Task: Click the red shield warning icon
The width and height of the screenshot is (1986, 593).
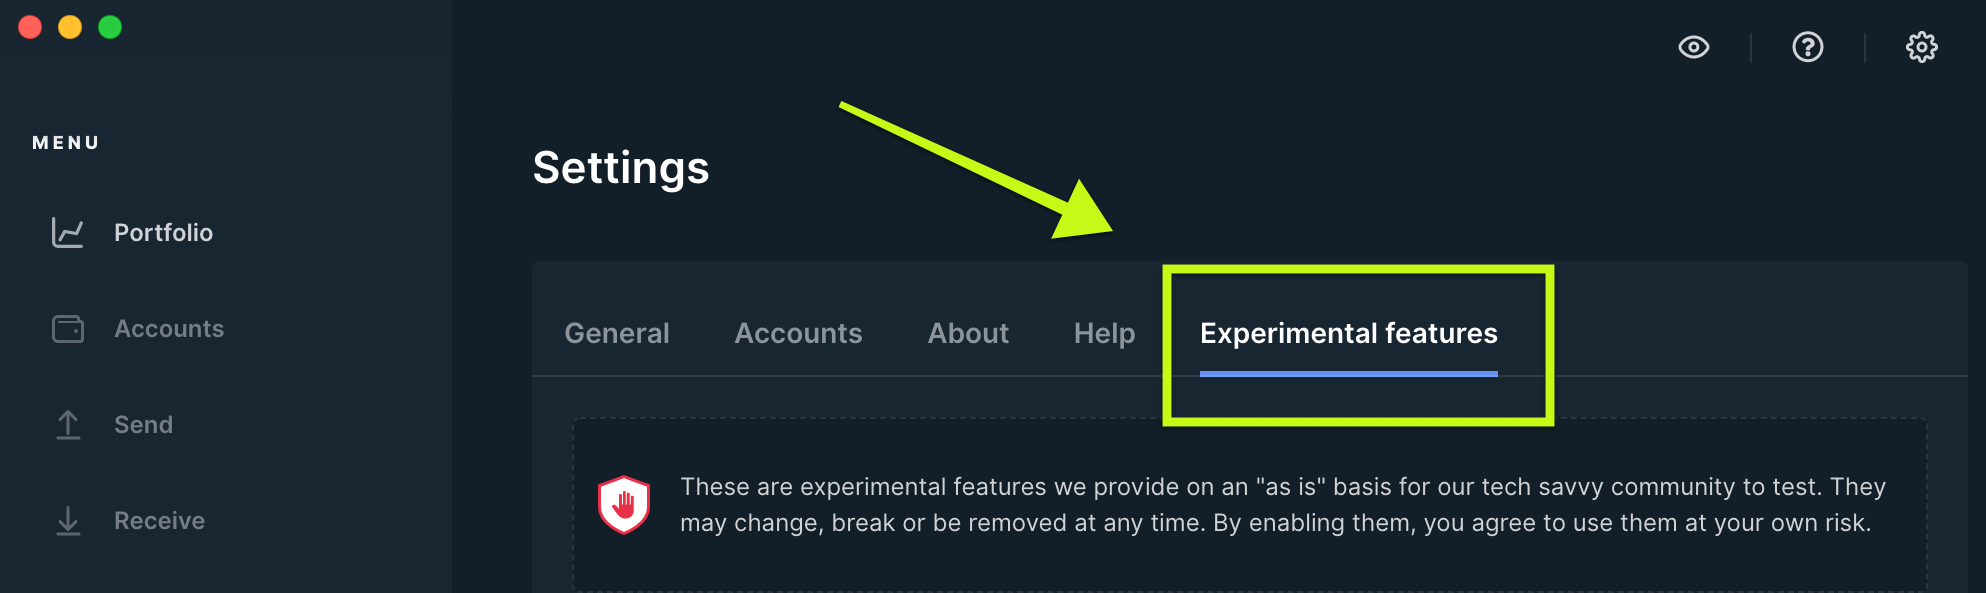Action: pos(624,505)
